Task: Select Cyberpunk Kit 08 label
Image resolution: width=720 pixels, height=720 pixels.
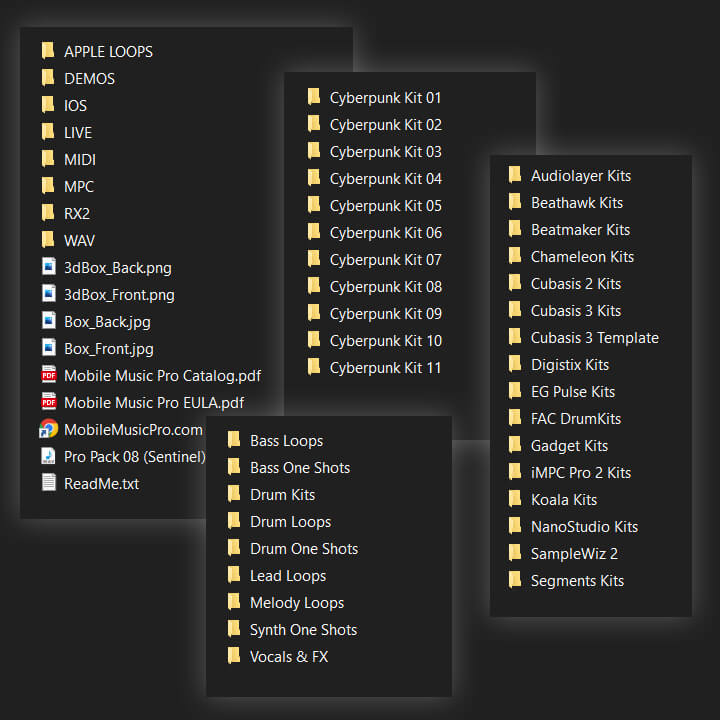Action: pos(386,287)
